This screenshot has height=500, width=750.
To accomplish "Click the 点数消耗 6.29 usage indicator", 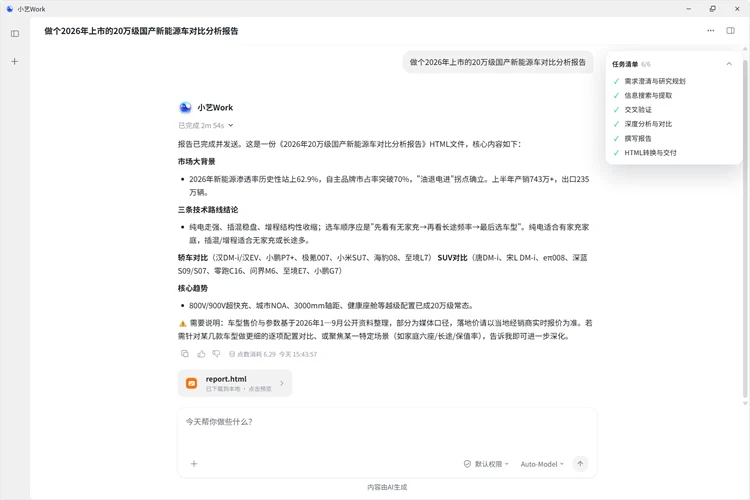I will 252,355.
